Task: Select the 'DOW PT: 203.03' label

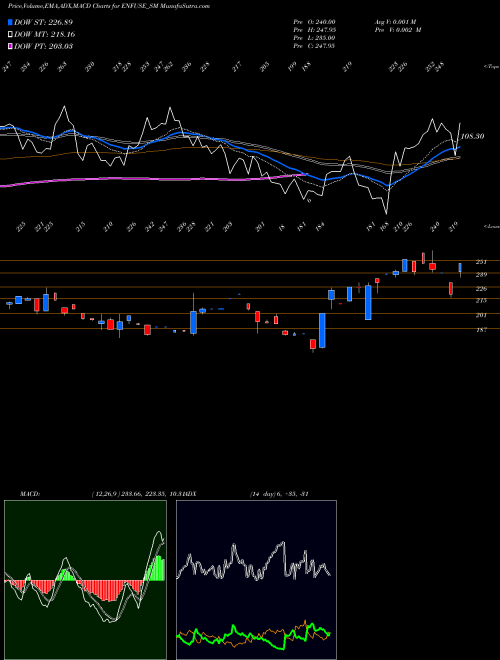Action: [x=43, y=46]
